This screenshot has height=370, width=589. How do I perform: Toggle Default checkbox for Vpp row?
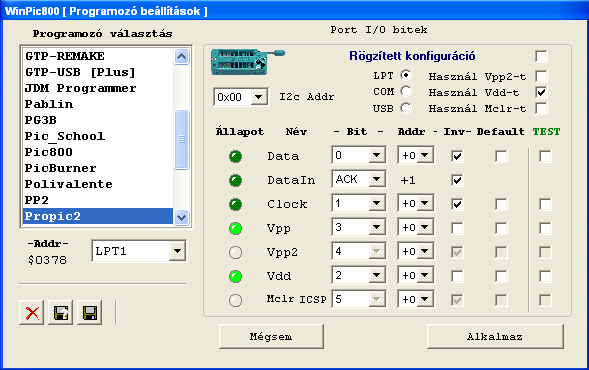501,228
